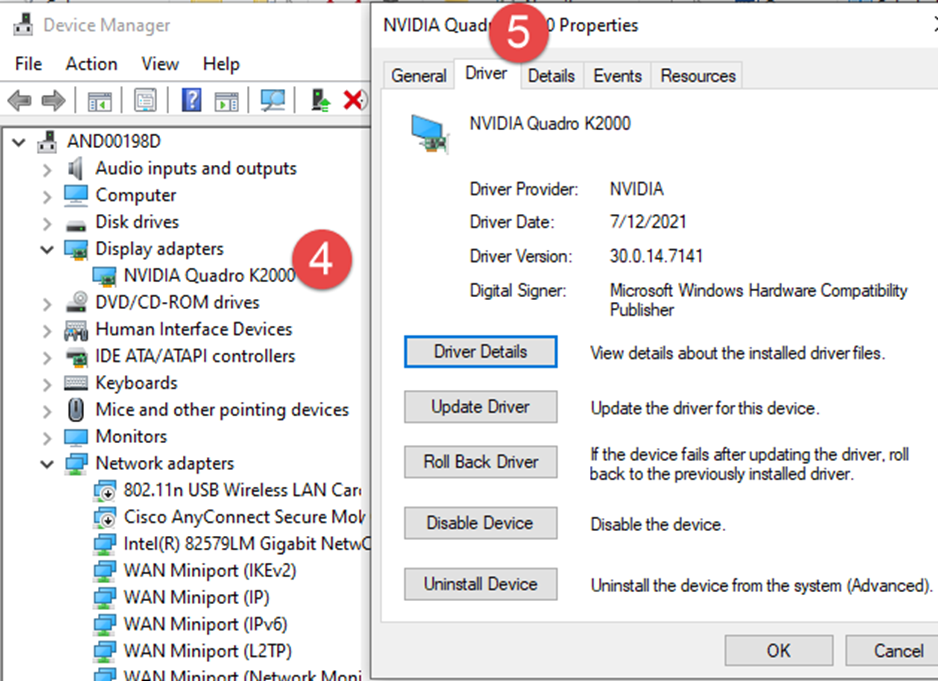The image size is (938, 681).
Task: Collapse the Display adapters category
Action: (46, 249)
